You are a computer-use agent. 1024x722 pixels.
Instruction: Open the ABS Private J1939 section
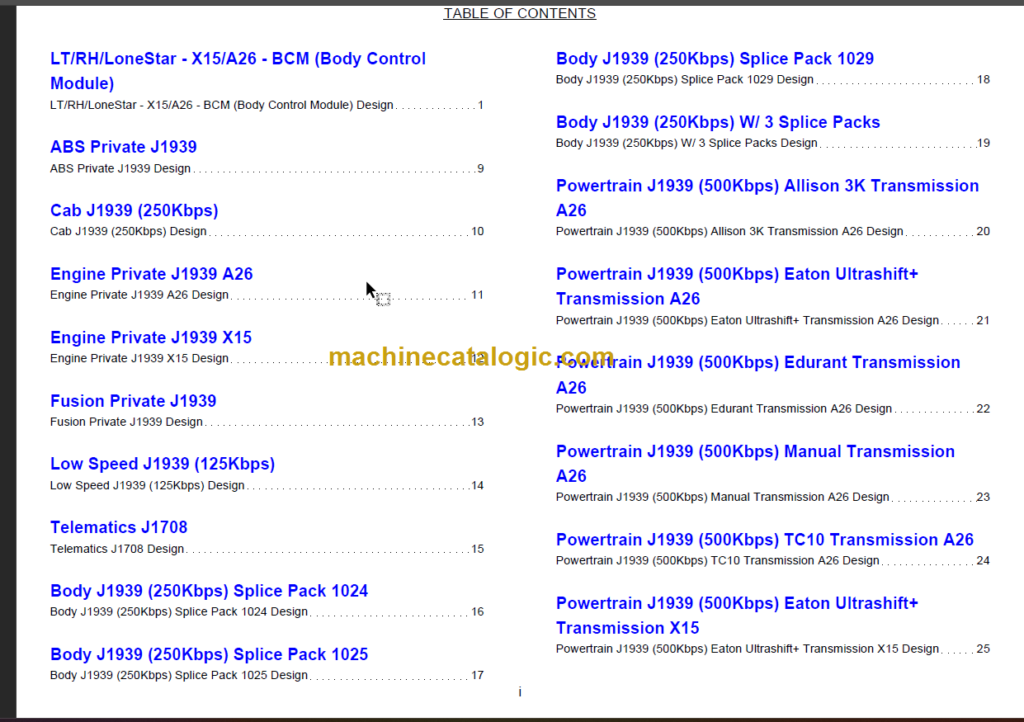123,146
